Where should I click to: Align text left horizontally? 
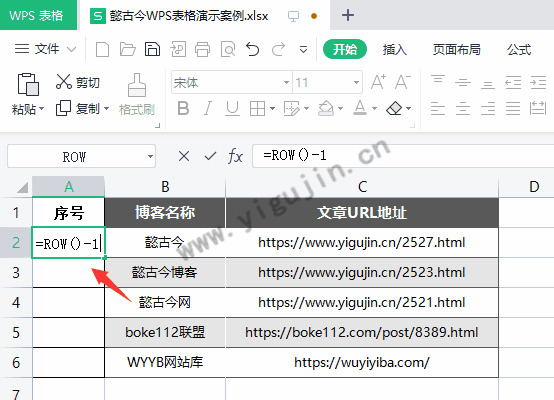click(438, 108)
